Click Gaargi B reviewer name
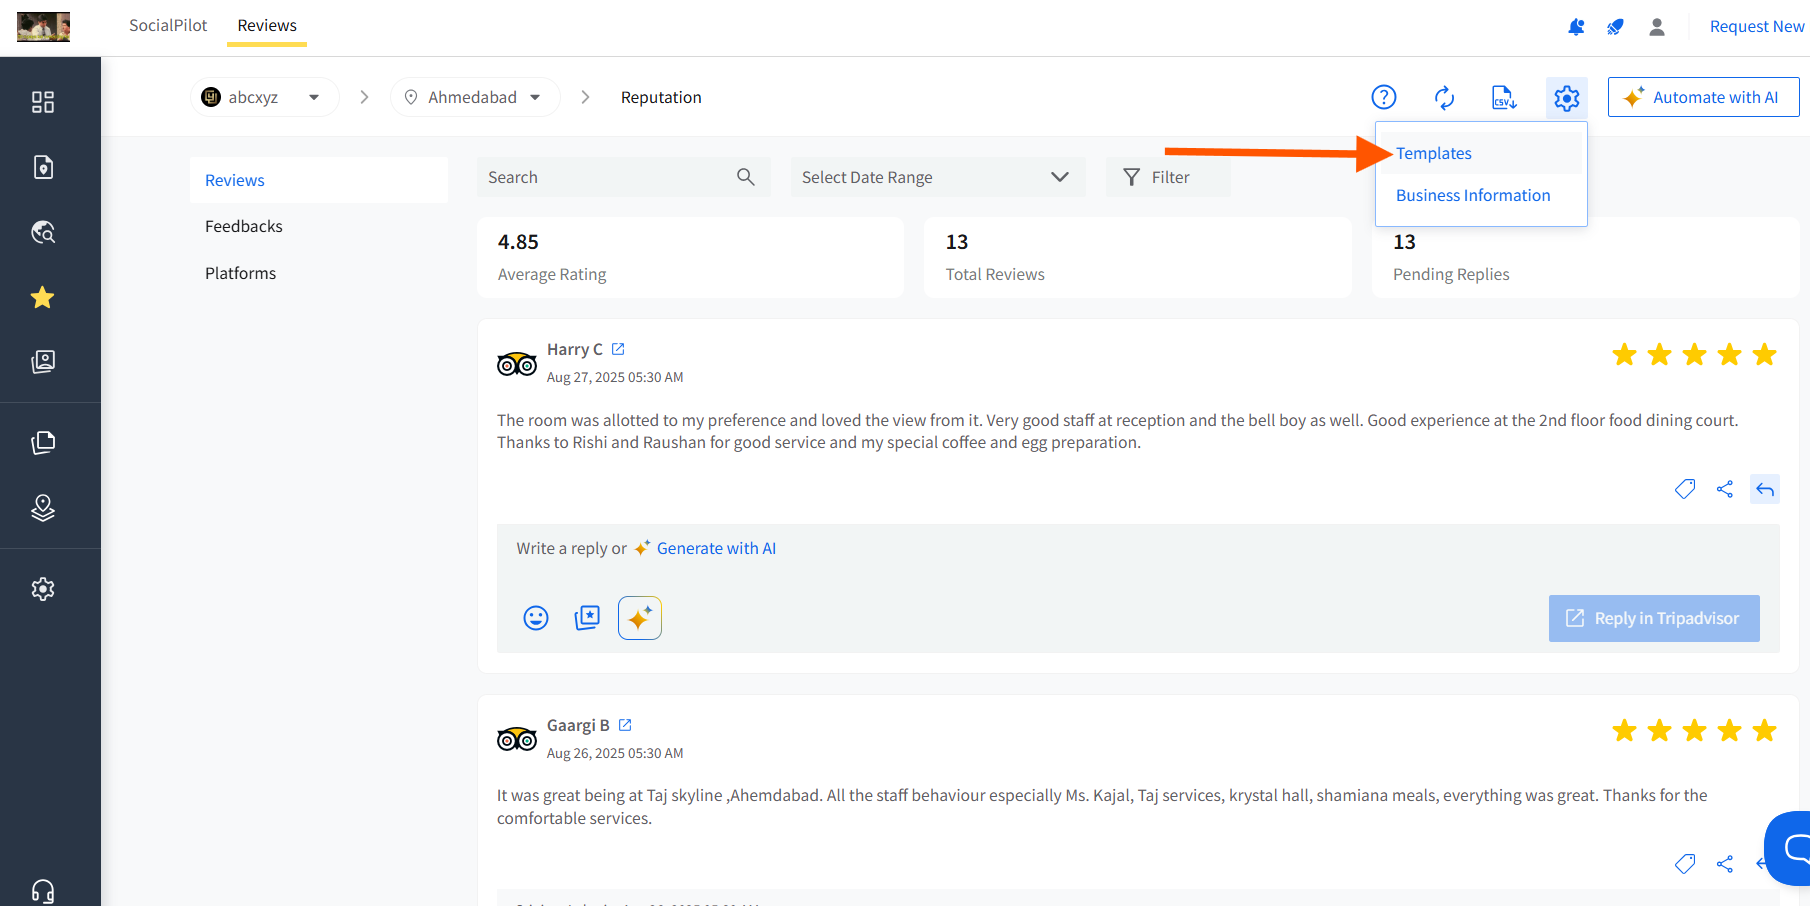The height and width of the screenshot is (906, 1810). click(578, 725)
